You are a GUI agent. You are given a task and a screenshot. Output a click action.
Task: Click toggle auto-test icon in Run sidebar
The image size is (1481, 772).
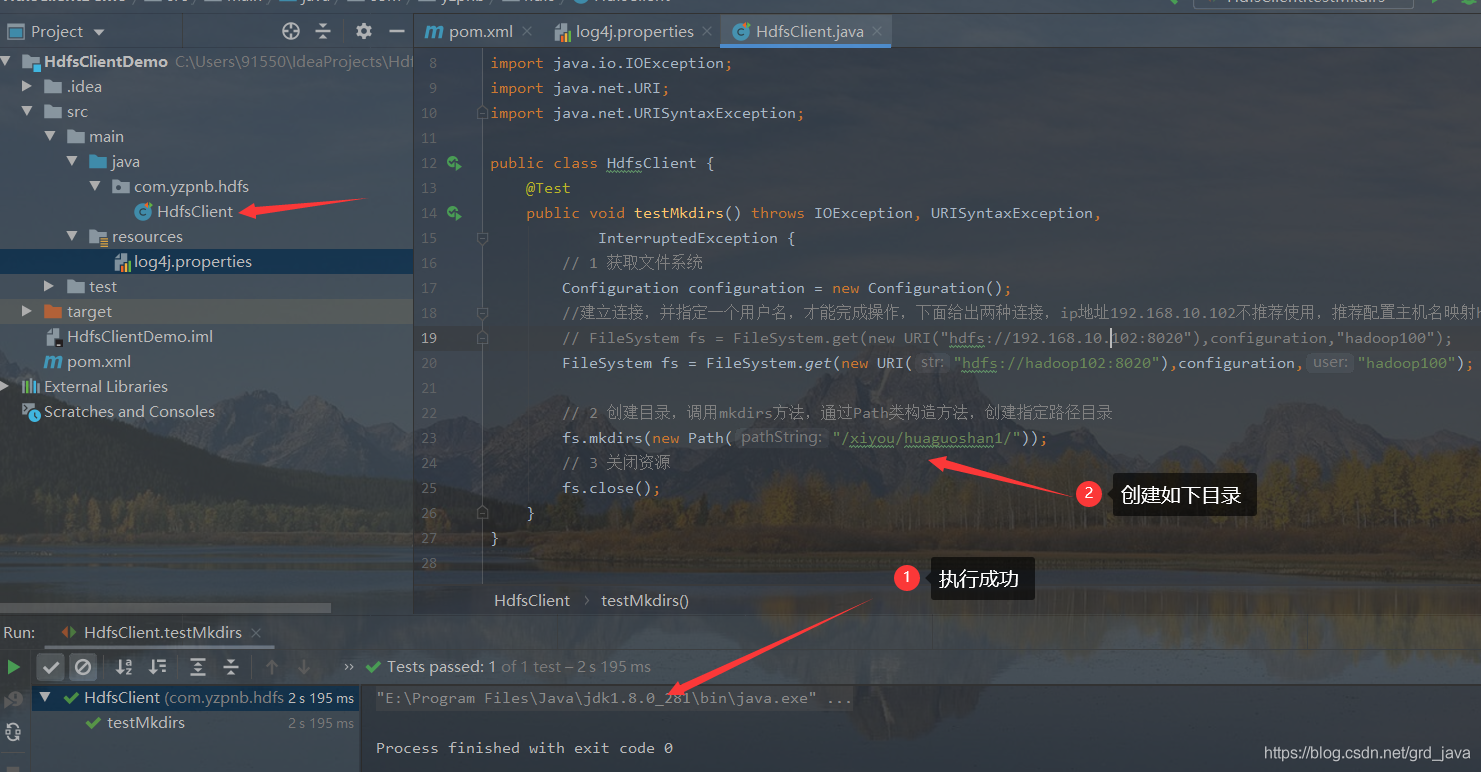click(13, 733)
